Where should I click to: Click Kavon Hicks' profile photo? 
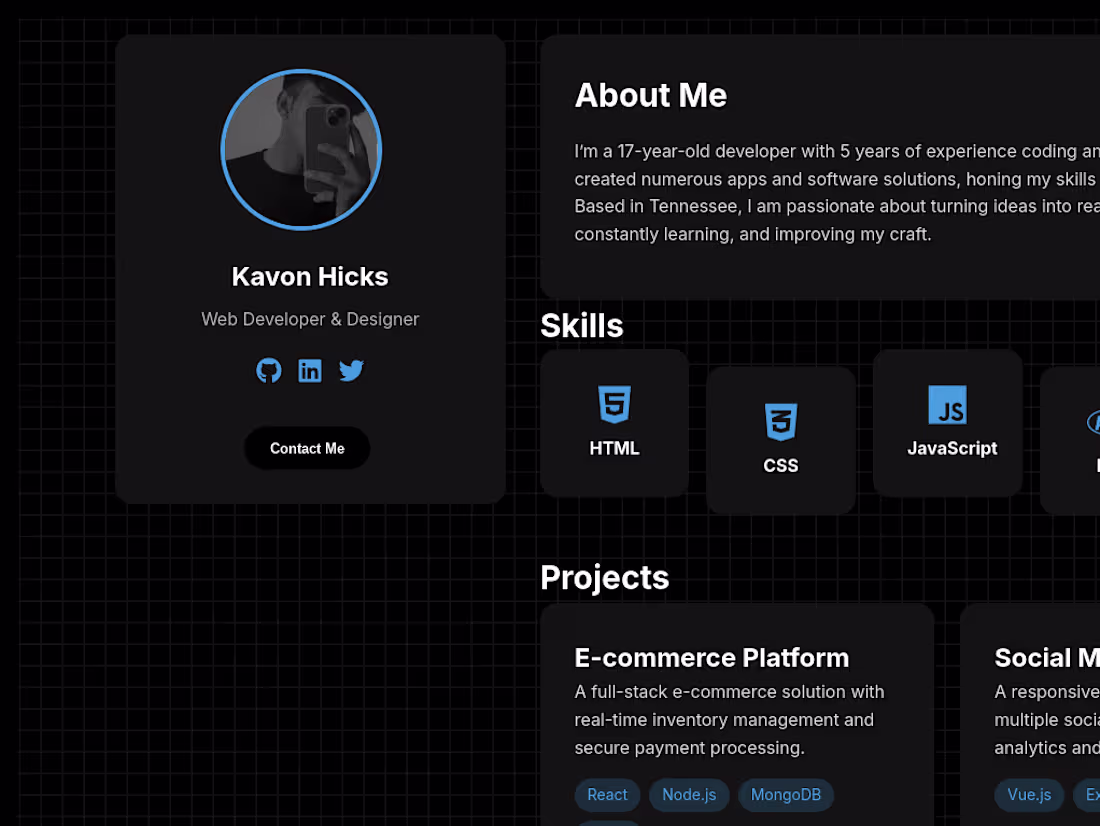pyautogui.click(x=301, y=148)
